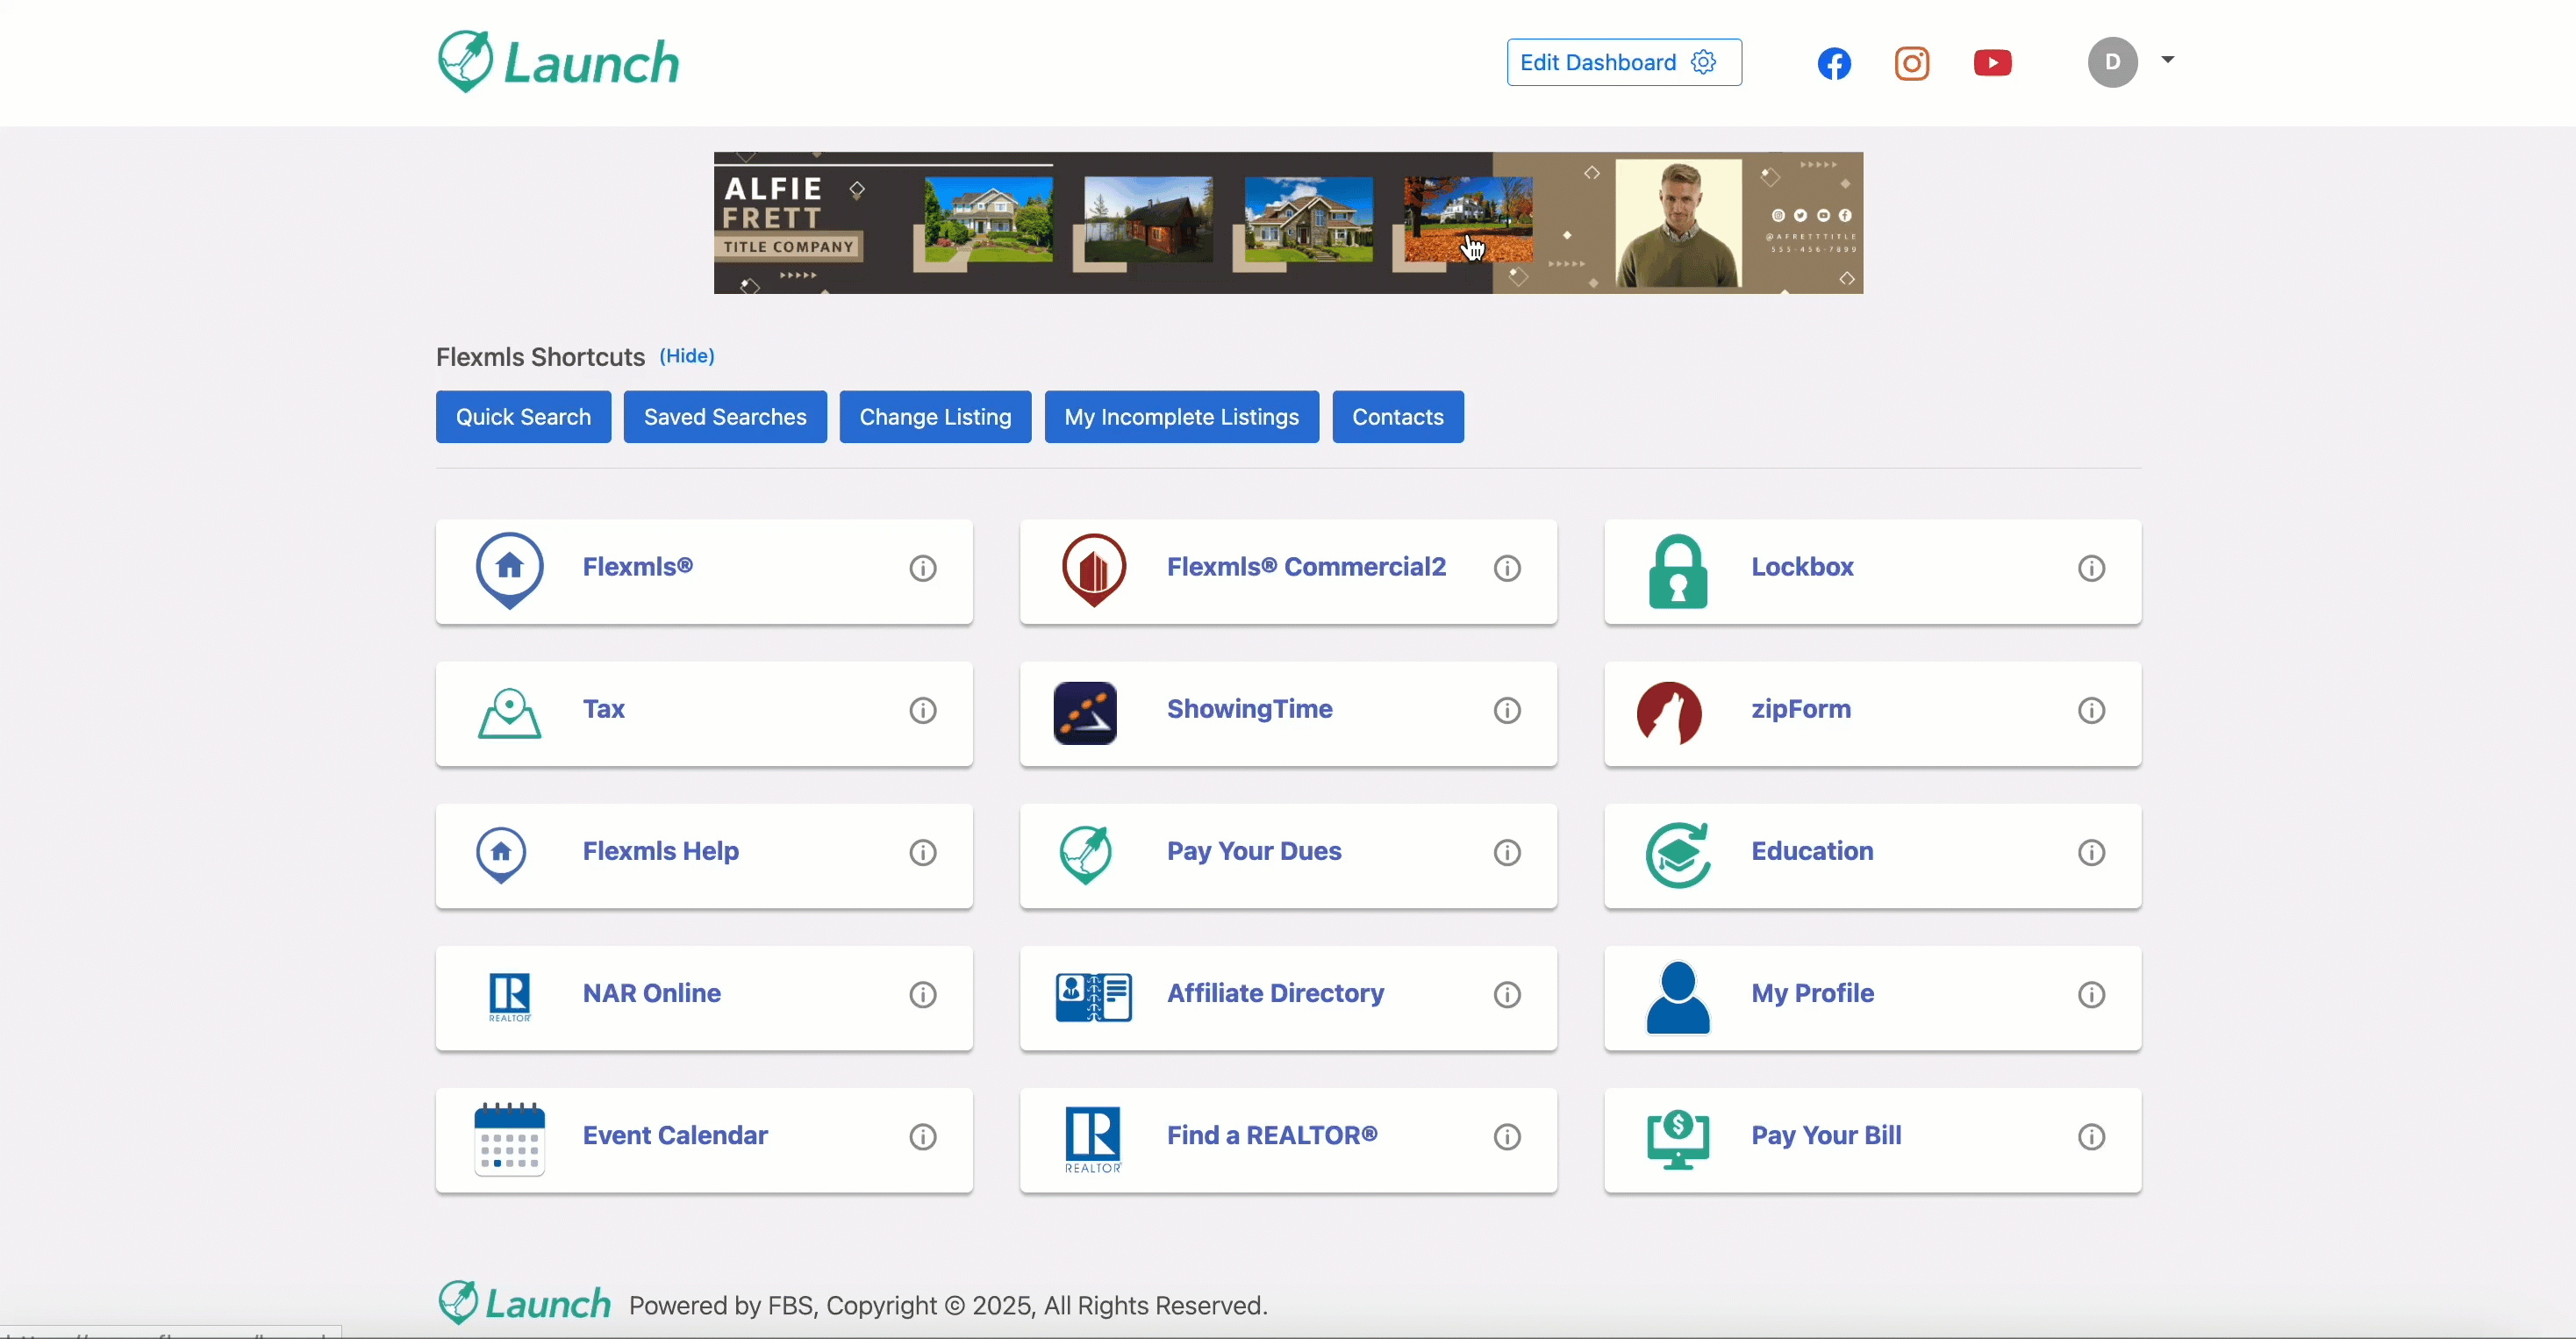Click the My Profile person icon
Image resolution: width=2576 pixels, height=1339 pixels.
pos(1678,997)
